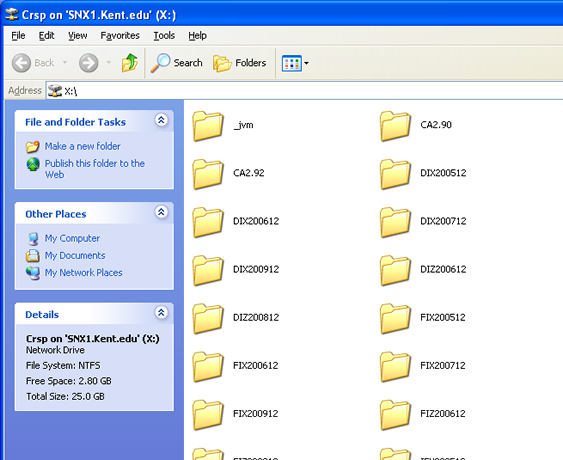563x460 pixels.
Task: Click the window title bar drive icon
Action: [11, 14]
